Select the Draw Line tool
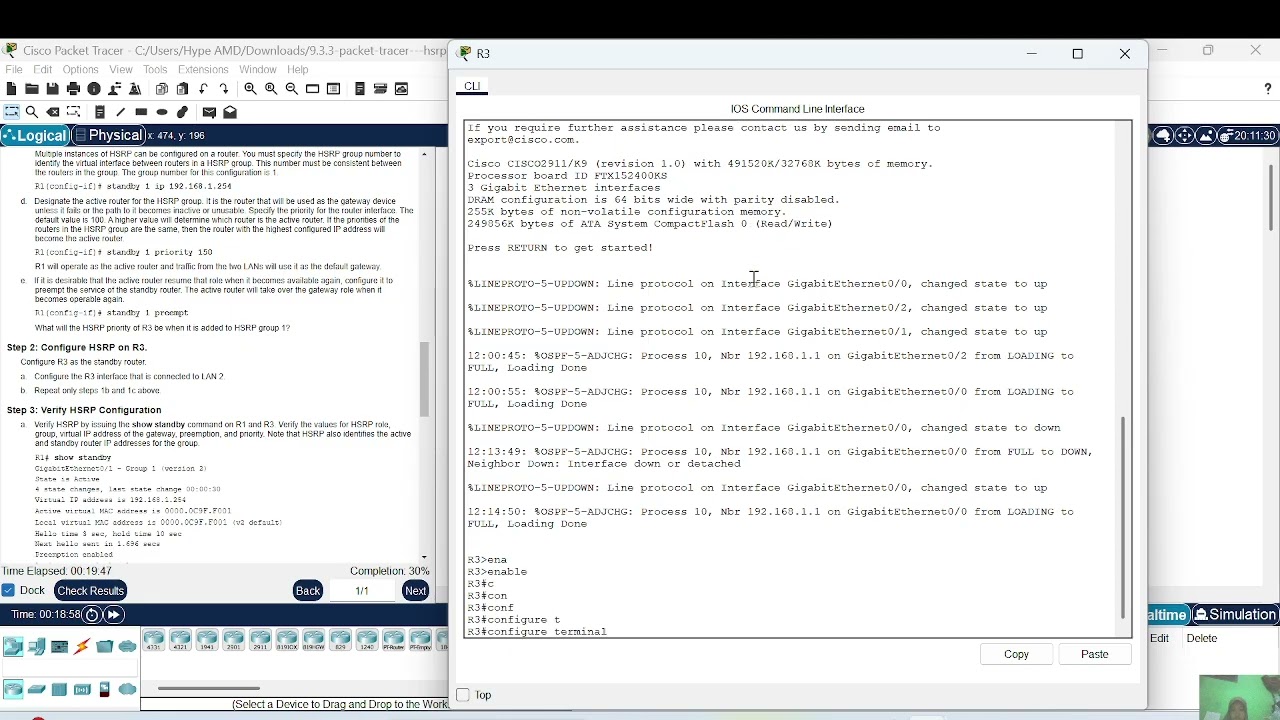 tap(120, 112)
